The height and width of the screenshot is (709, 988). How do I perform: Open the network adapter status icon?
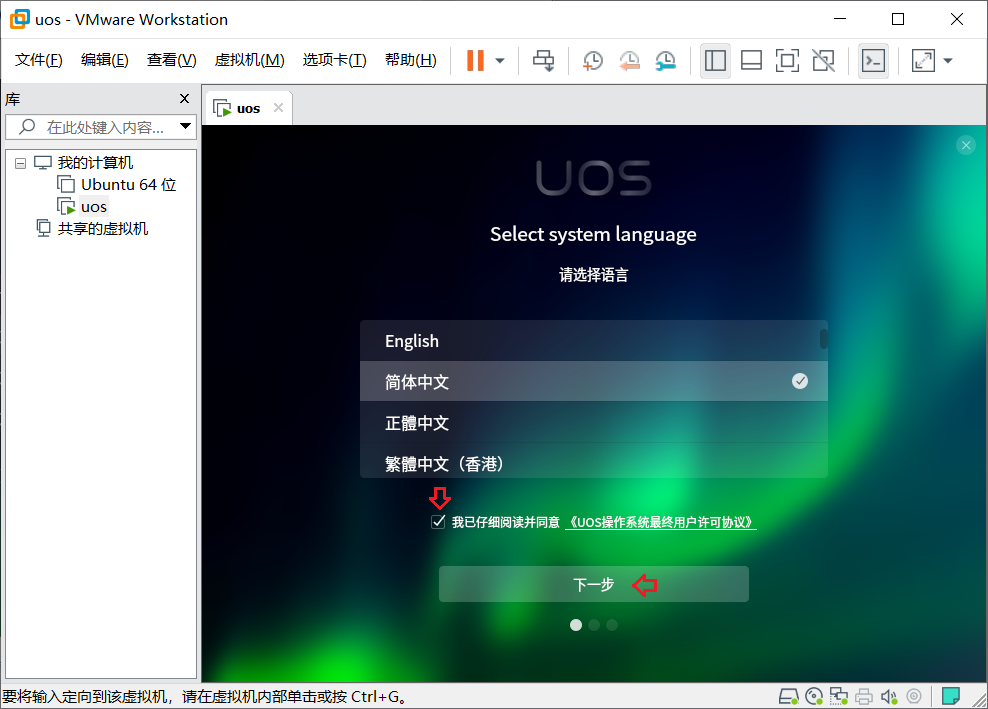838,696
